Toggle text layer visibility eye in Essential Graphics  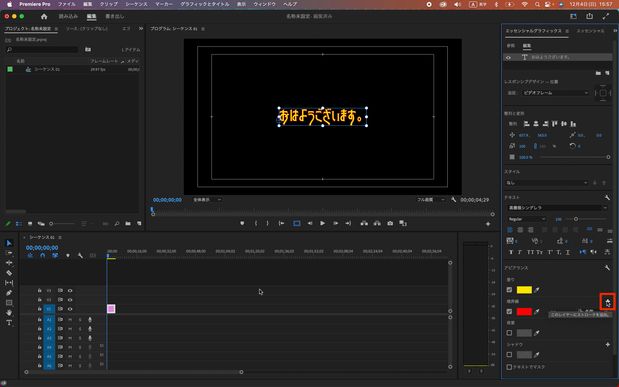(508, 58)
